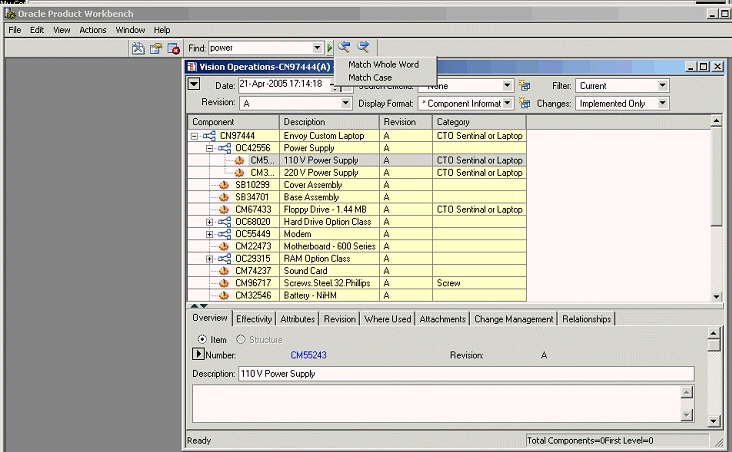
Task: Click the component list vertical scrollbar thumb
Action: click(x=717, y=177)
